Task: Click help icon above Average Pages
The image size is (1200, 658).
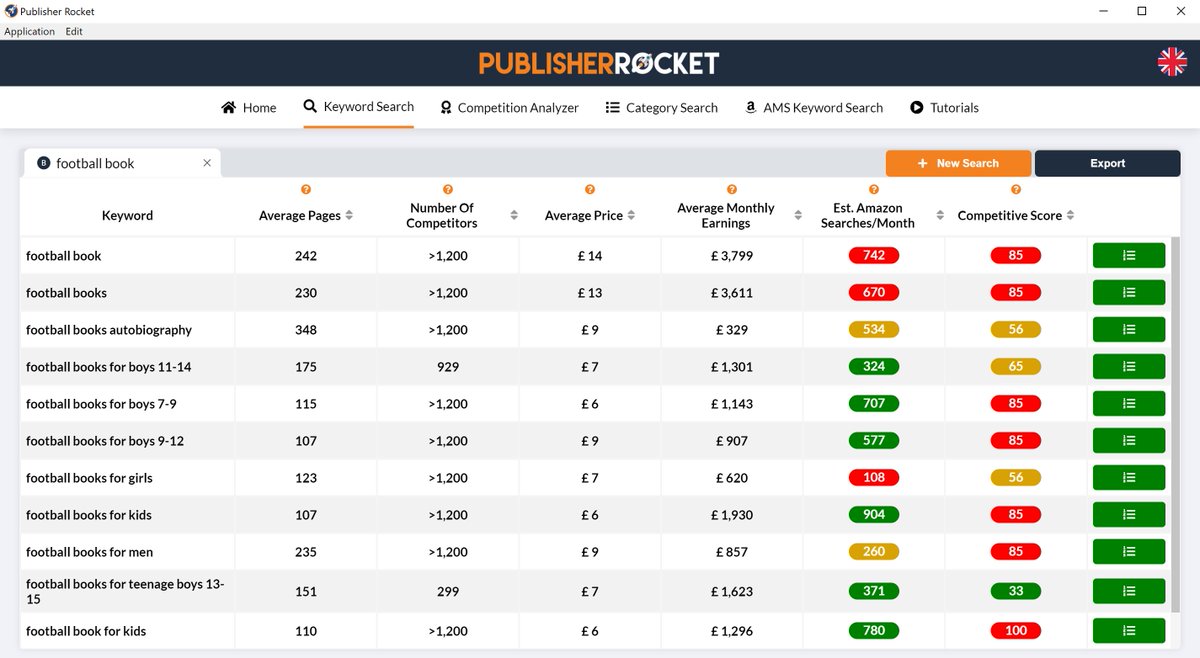Action: point(306,190)
